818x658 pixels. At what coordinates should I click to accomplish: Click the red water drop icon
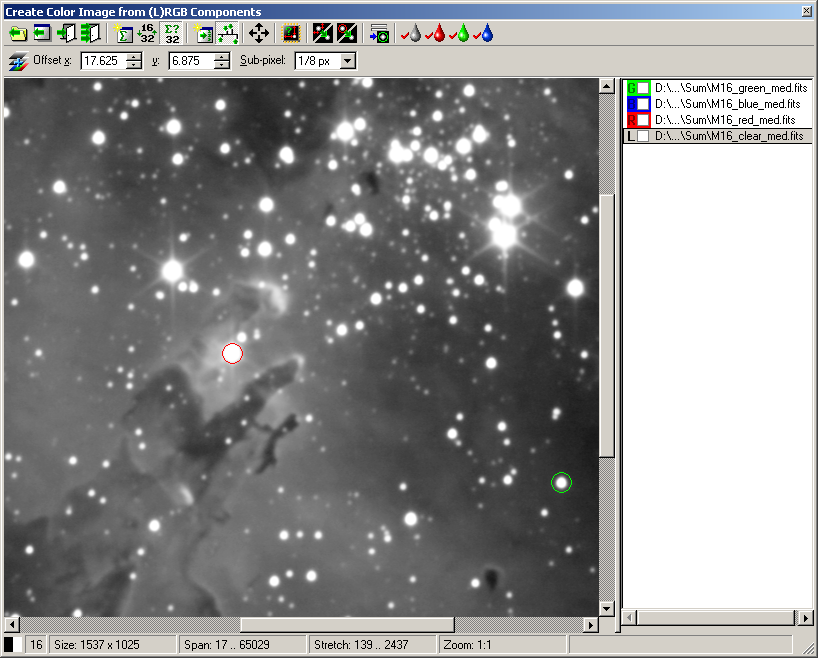point(436,33)
